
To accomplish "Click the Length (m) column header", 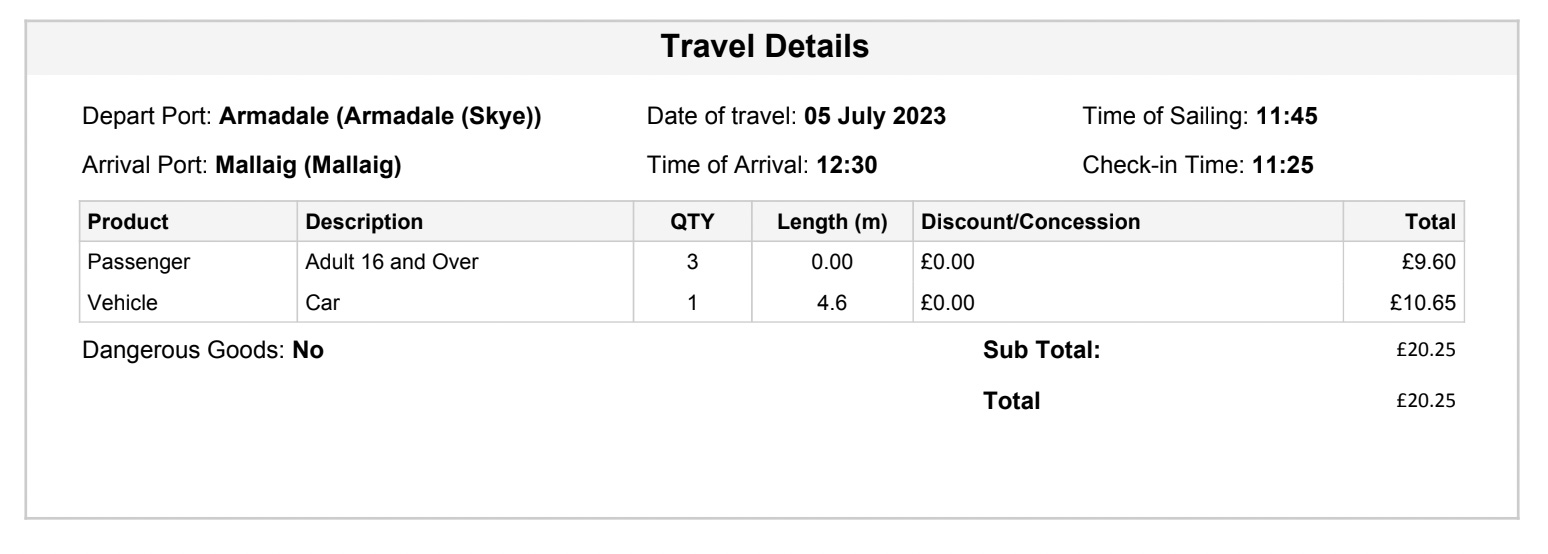I will coord(833,222).
